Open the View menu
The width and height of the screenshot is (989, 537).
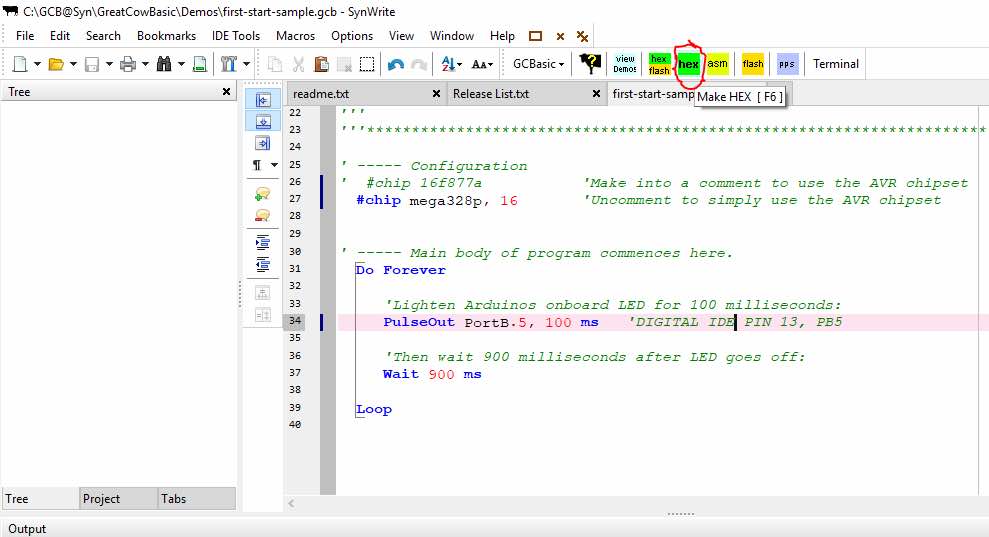pyautogui.click(x=401, y=36)
